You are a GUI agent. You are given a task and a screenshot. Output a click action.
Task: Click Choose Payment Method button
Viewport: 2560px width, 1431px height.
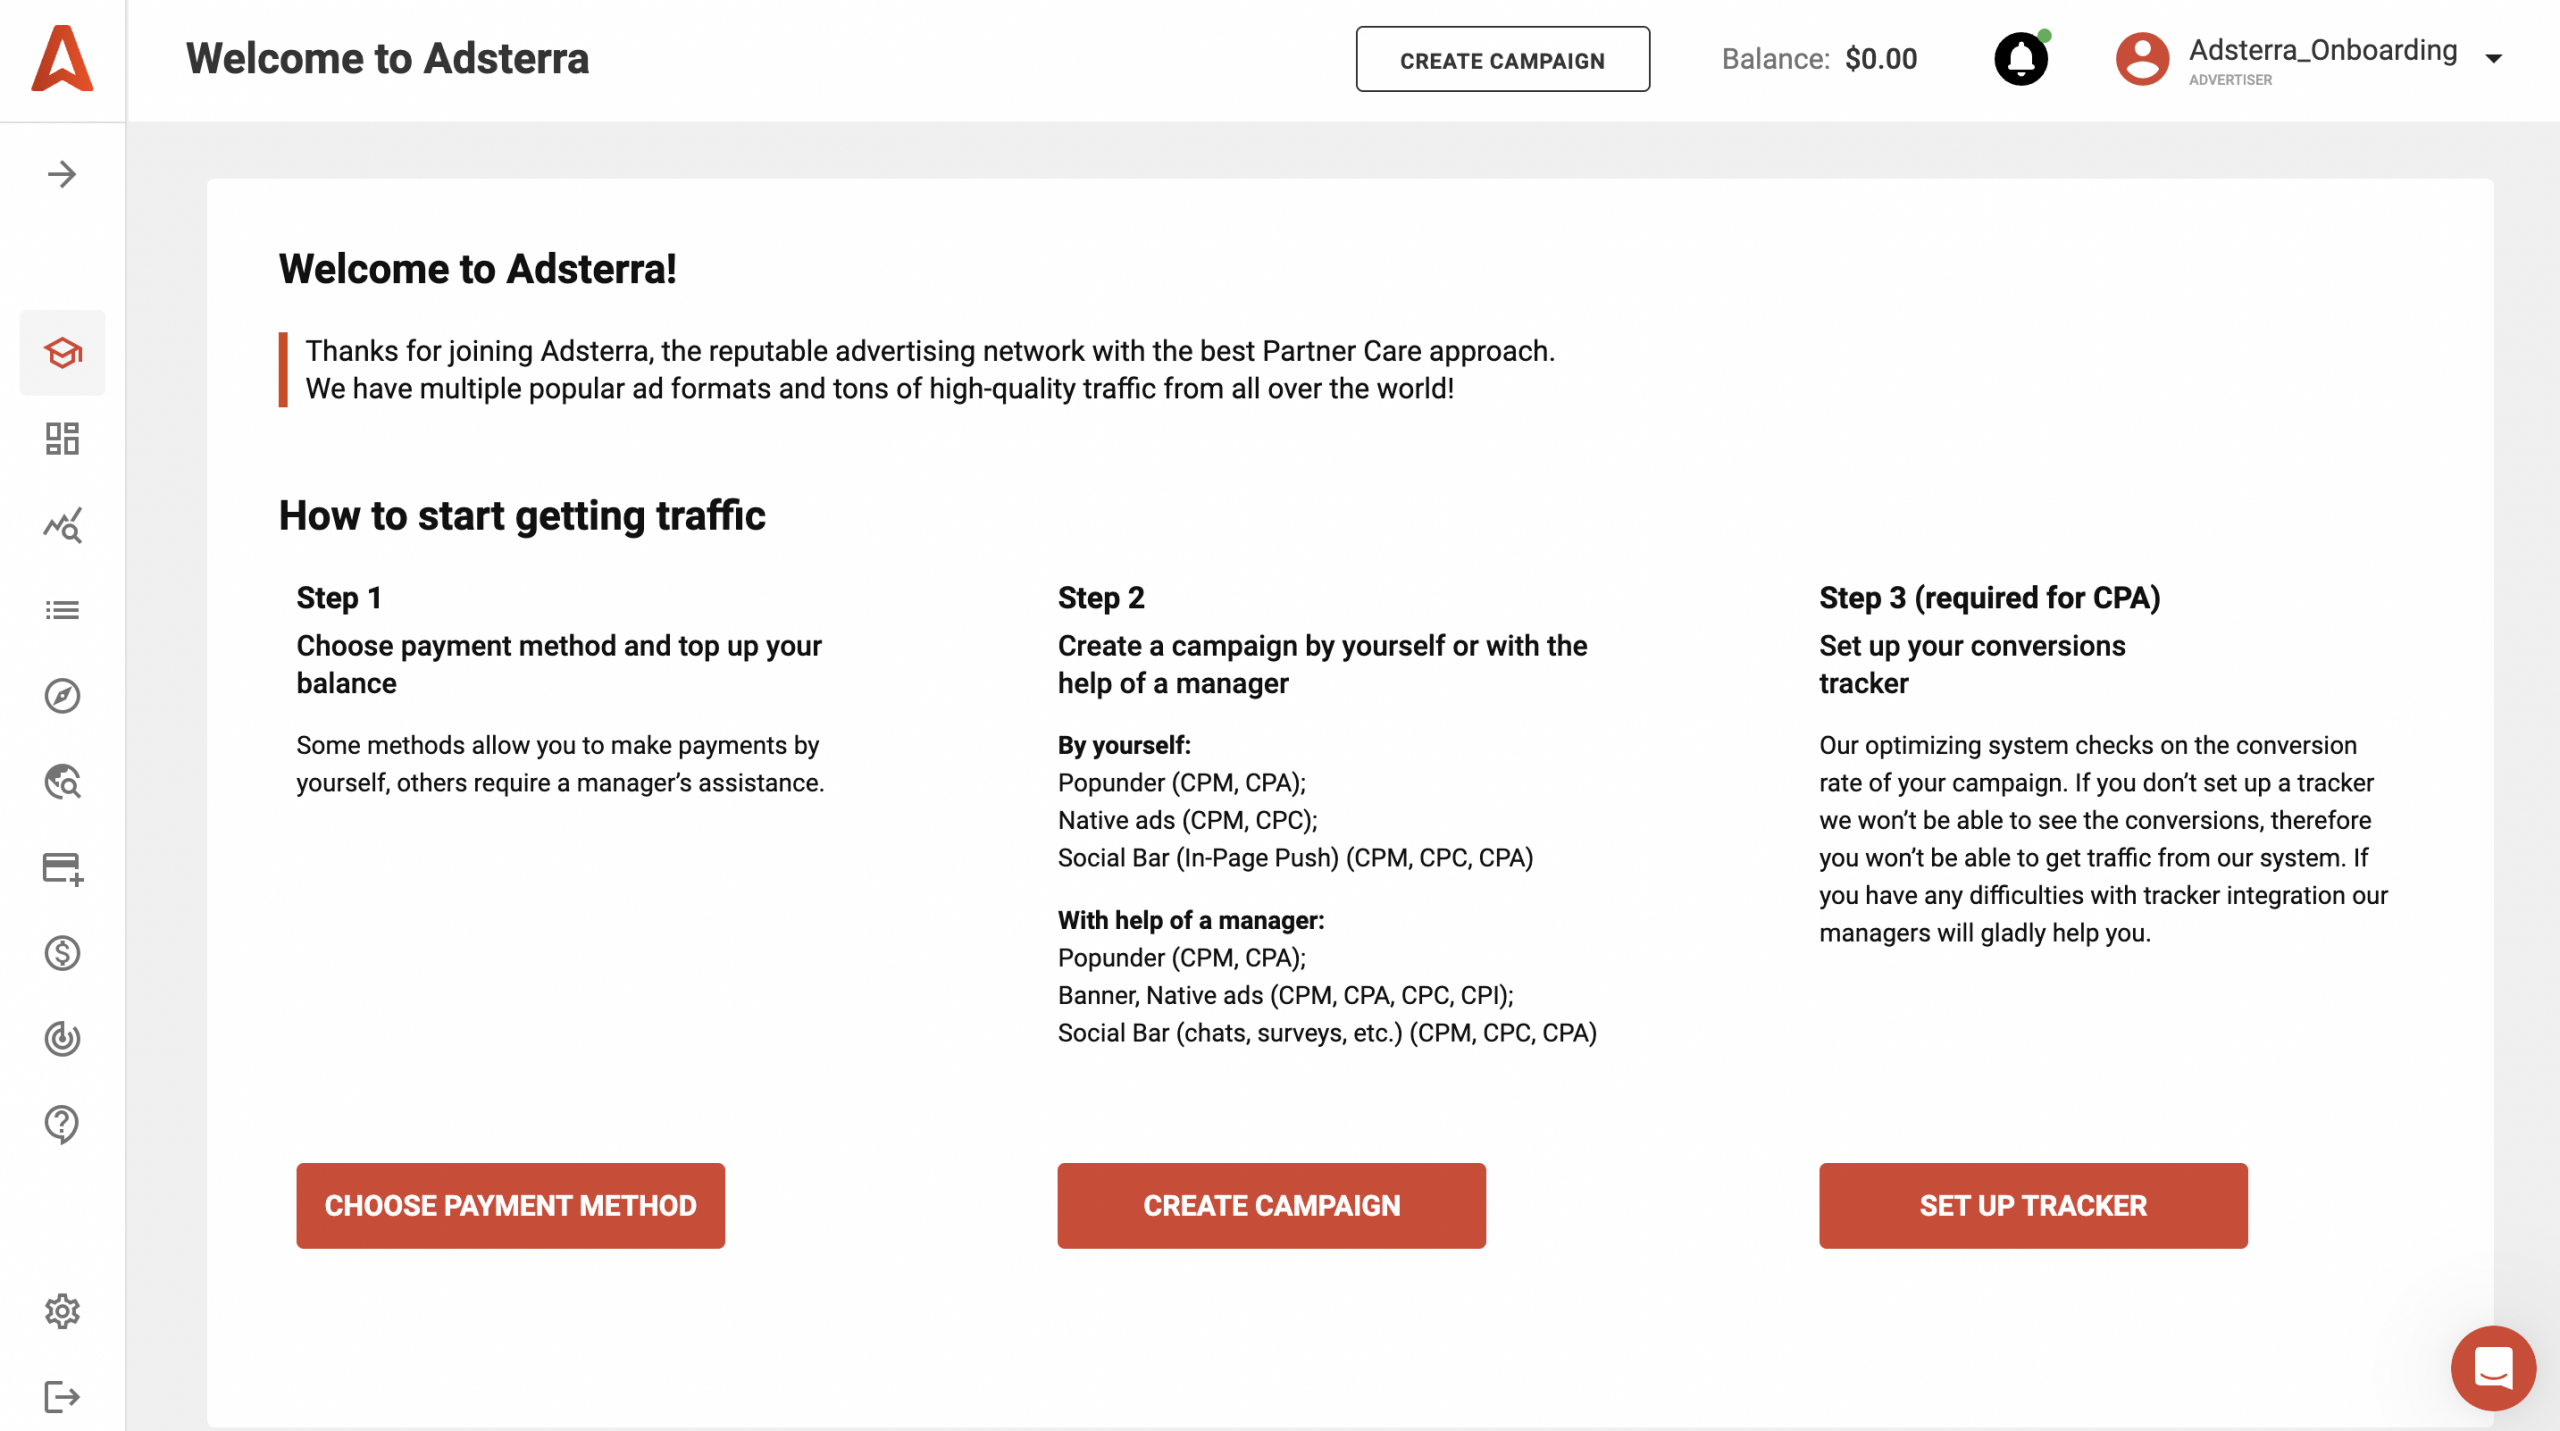click(x=510, y=1206)
